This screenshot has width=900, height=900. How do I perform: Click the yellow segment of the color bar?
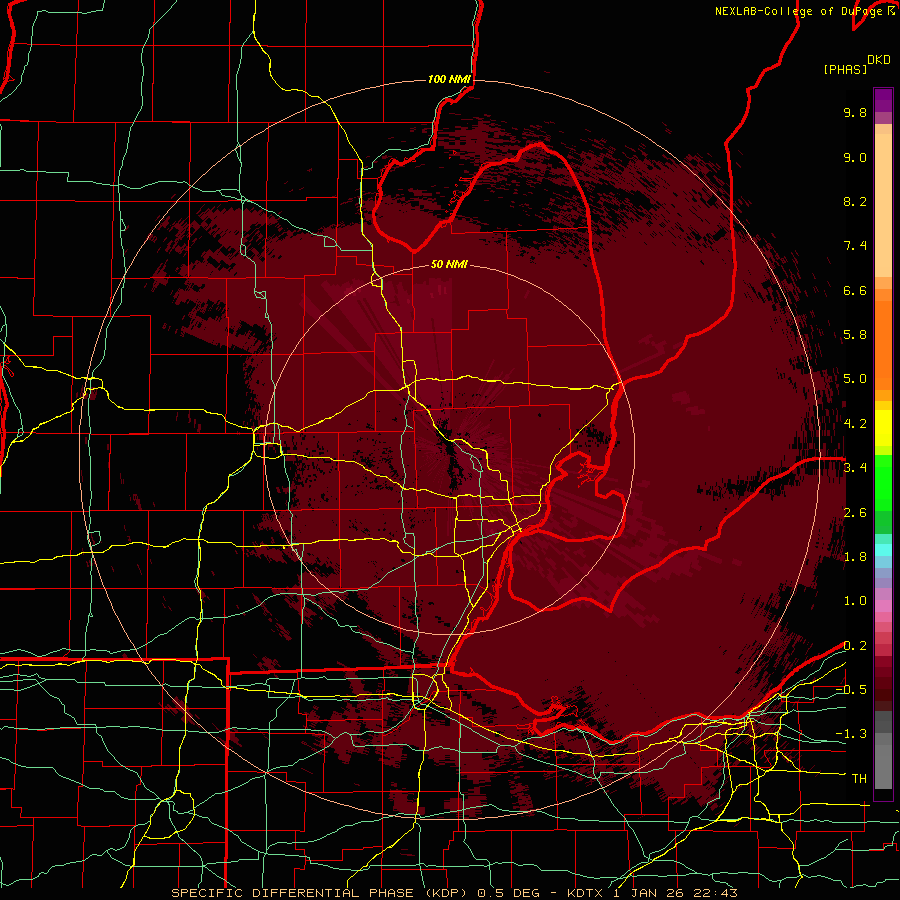[x=883, y=428]
